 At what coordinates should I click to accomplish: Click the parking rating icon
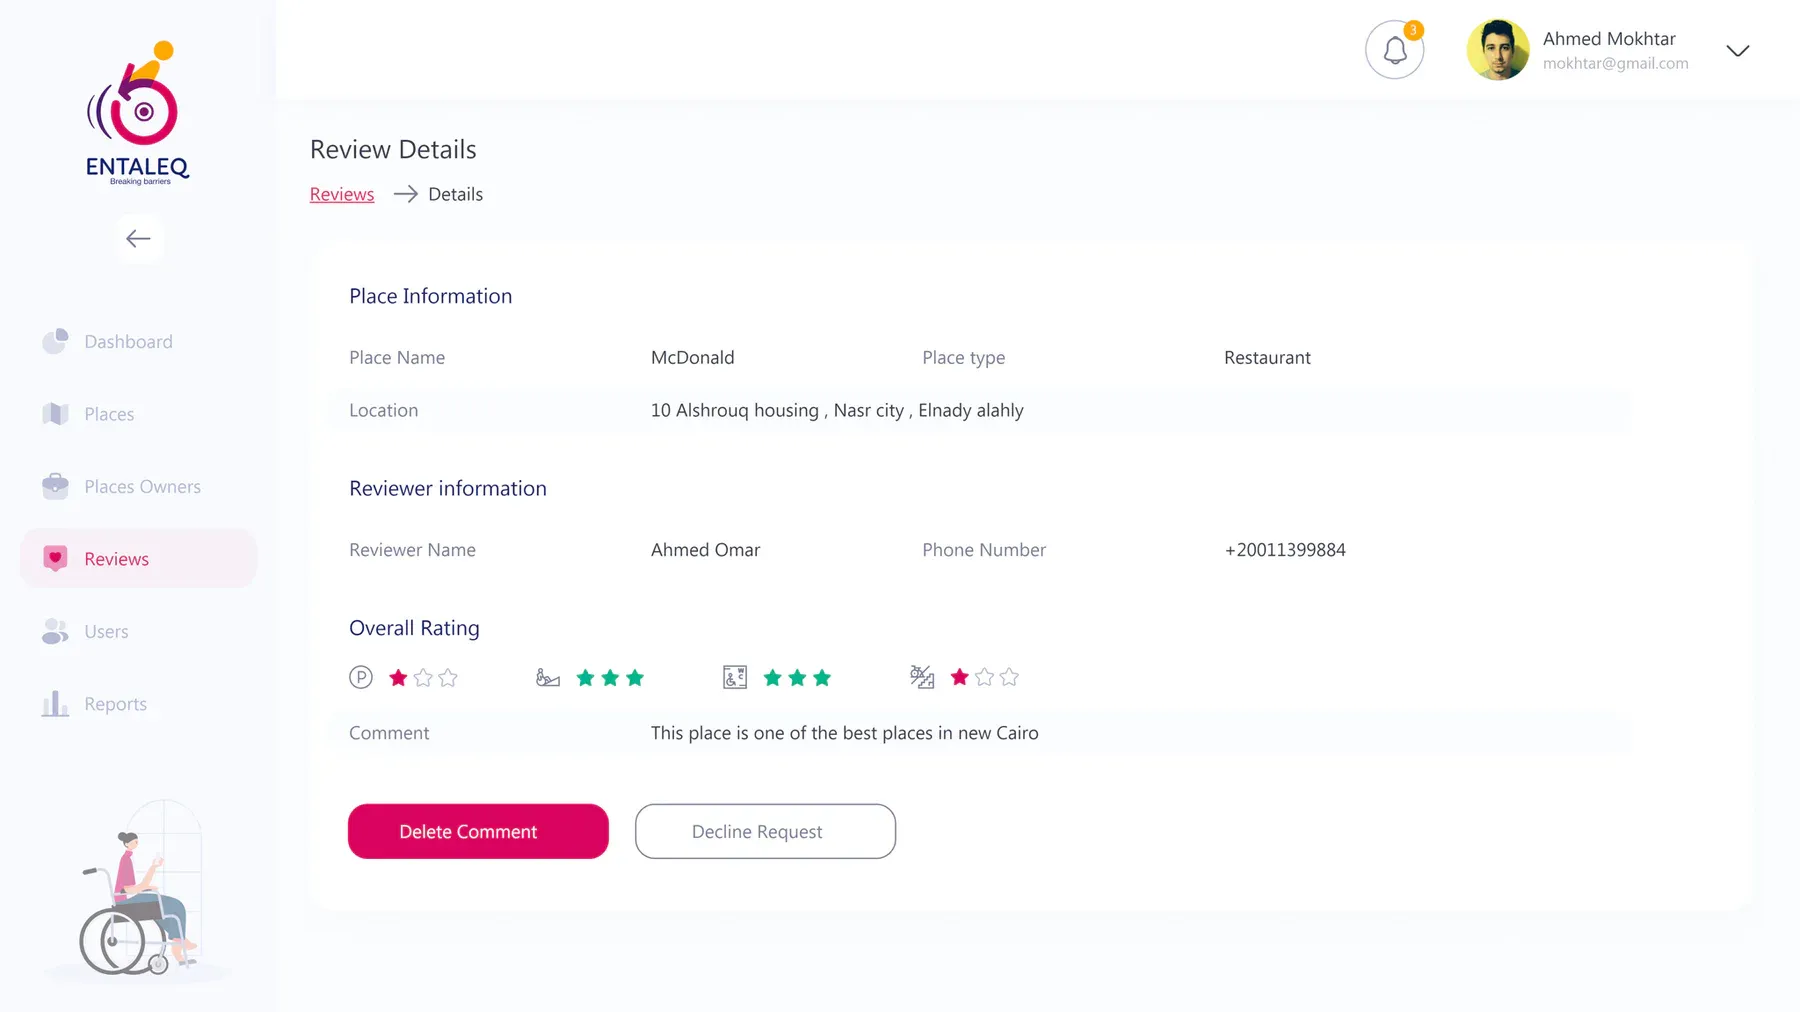(361, 677)
